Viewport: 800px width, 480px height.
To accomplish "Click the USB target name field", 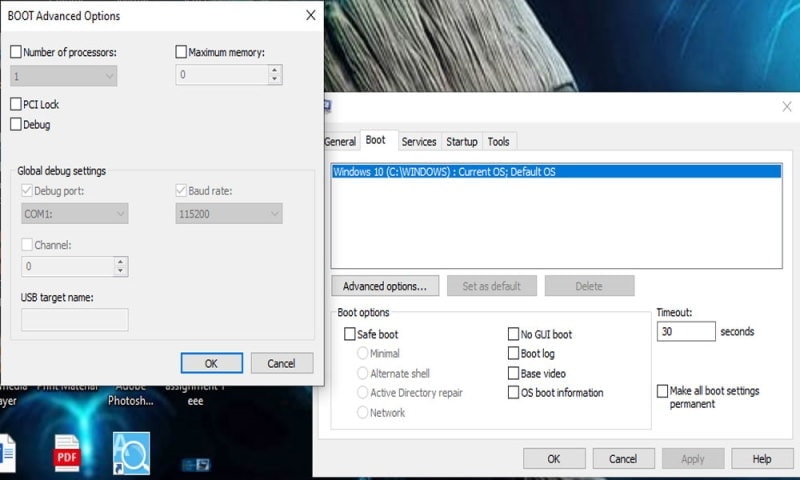I will pyautogui.click(x=74, y=320).
